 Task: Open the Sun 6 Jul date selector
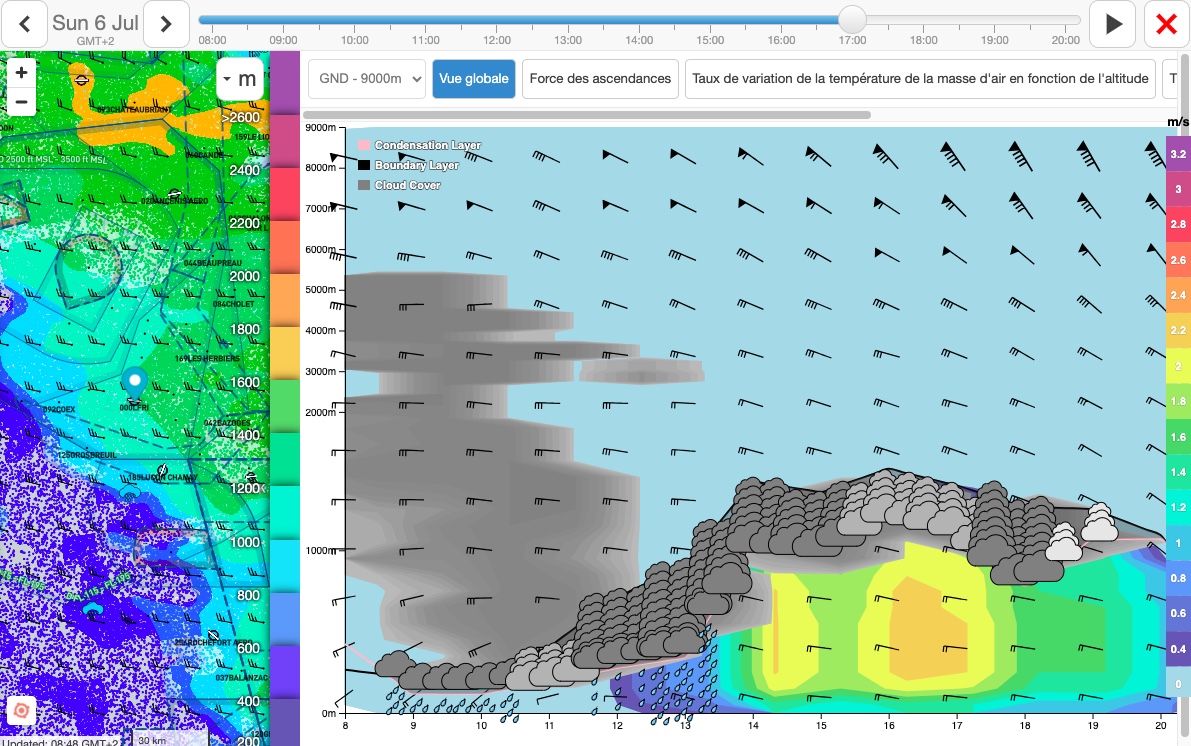[x=95, y=24]
